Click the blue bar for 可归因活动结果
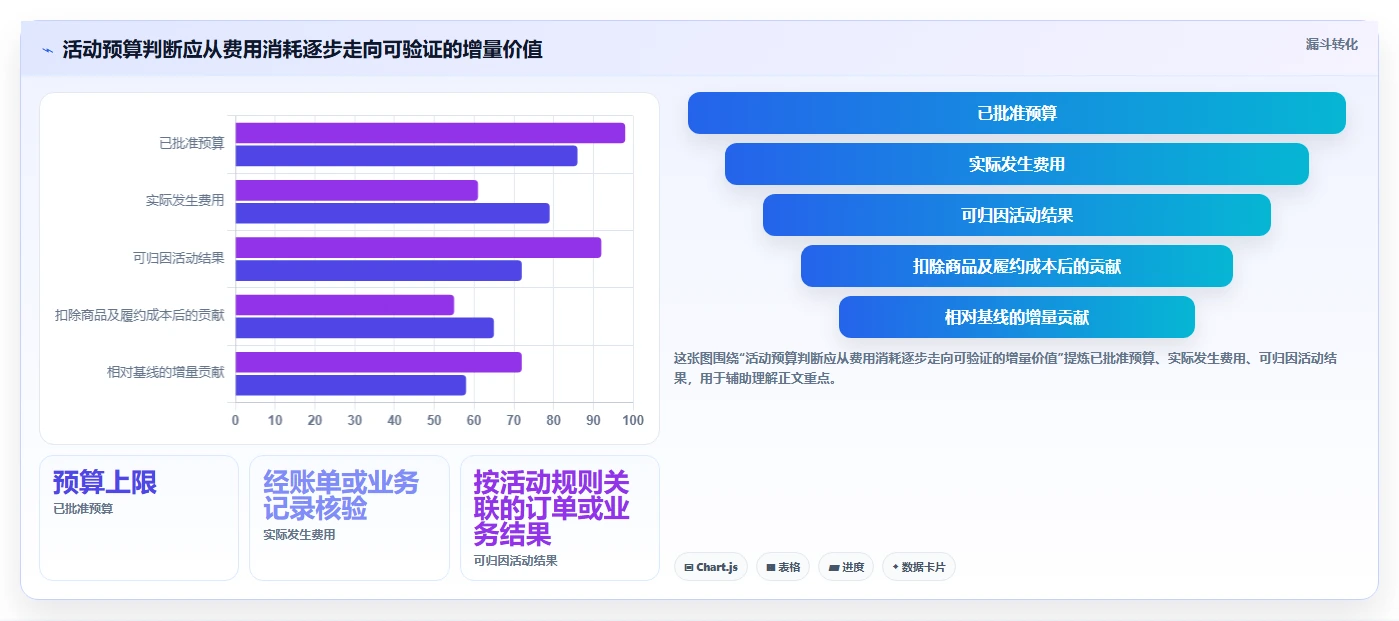Viewport: 1399px width, 621px height. [378, 270]
